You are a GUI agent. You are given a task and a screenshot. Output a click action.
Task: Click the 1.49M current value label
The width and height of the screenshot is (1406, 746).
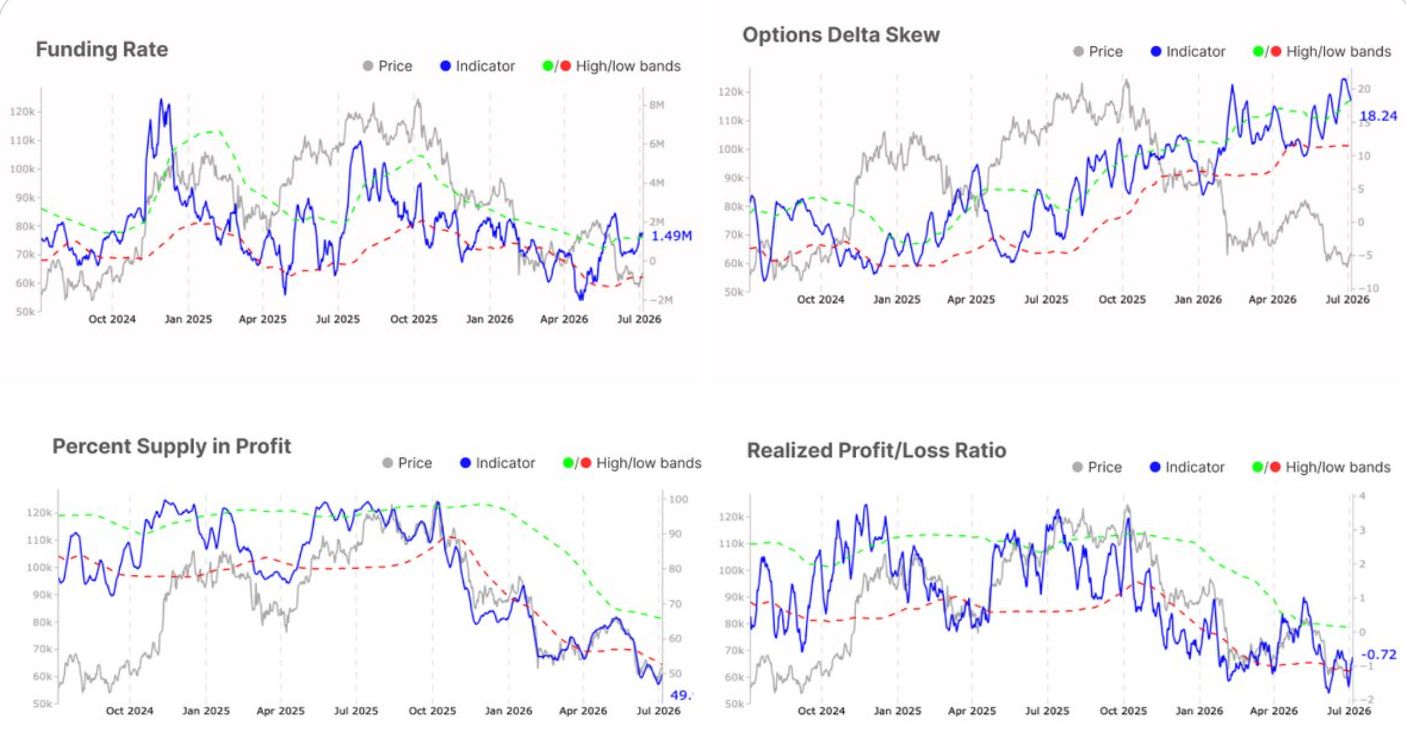pyautogui.click(x=672, y=236)
